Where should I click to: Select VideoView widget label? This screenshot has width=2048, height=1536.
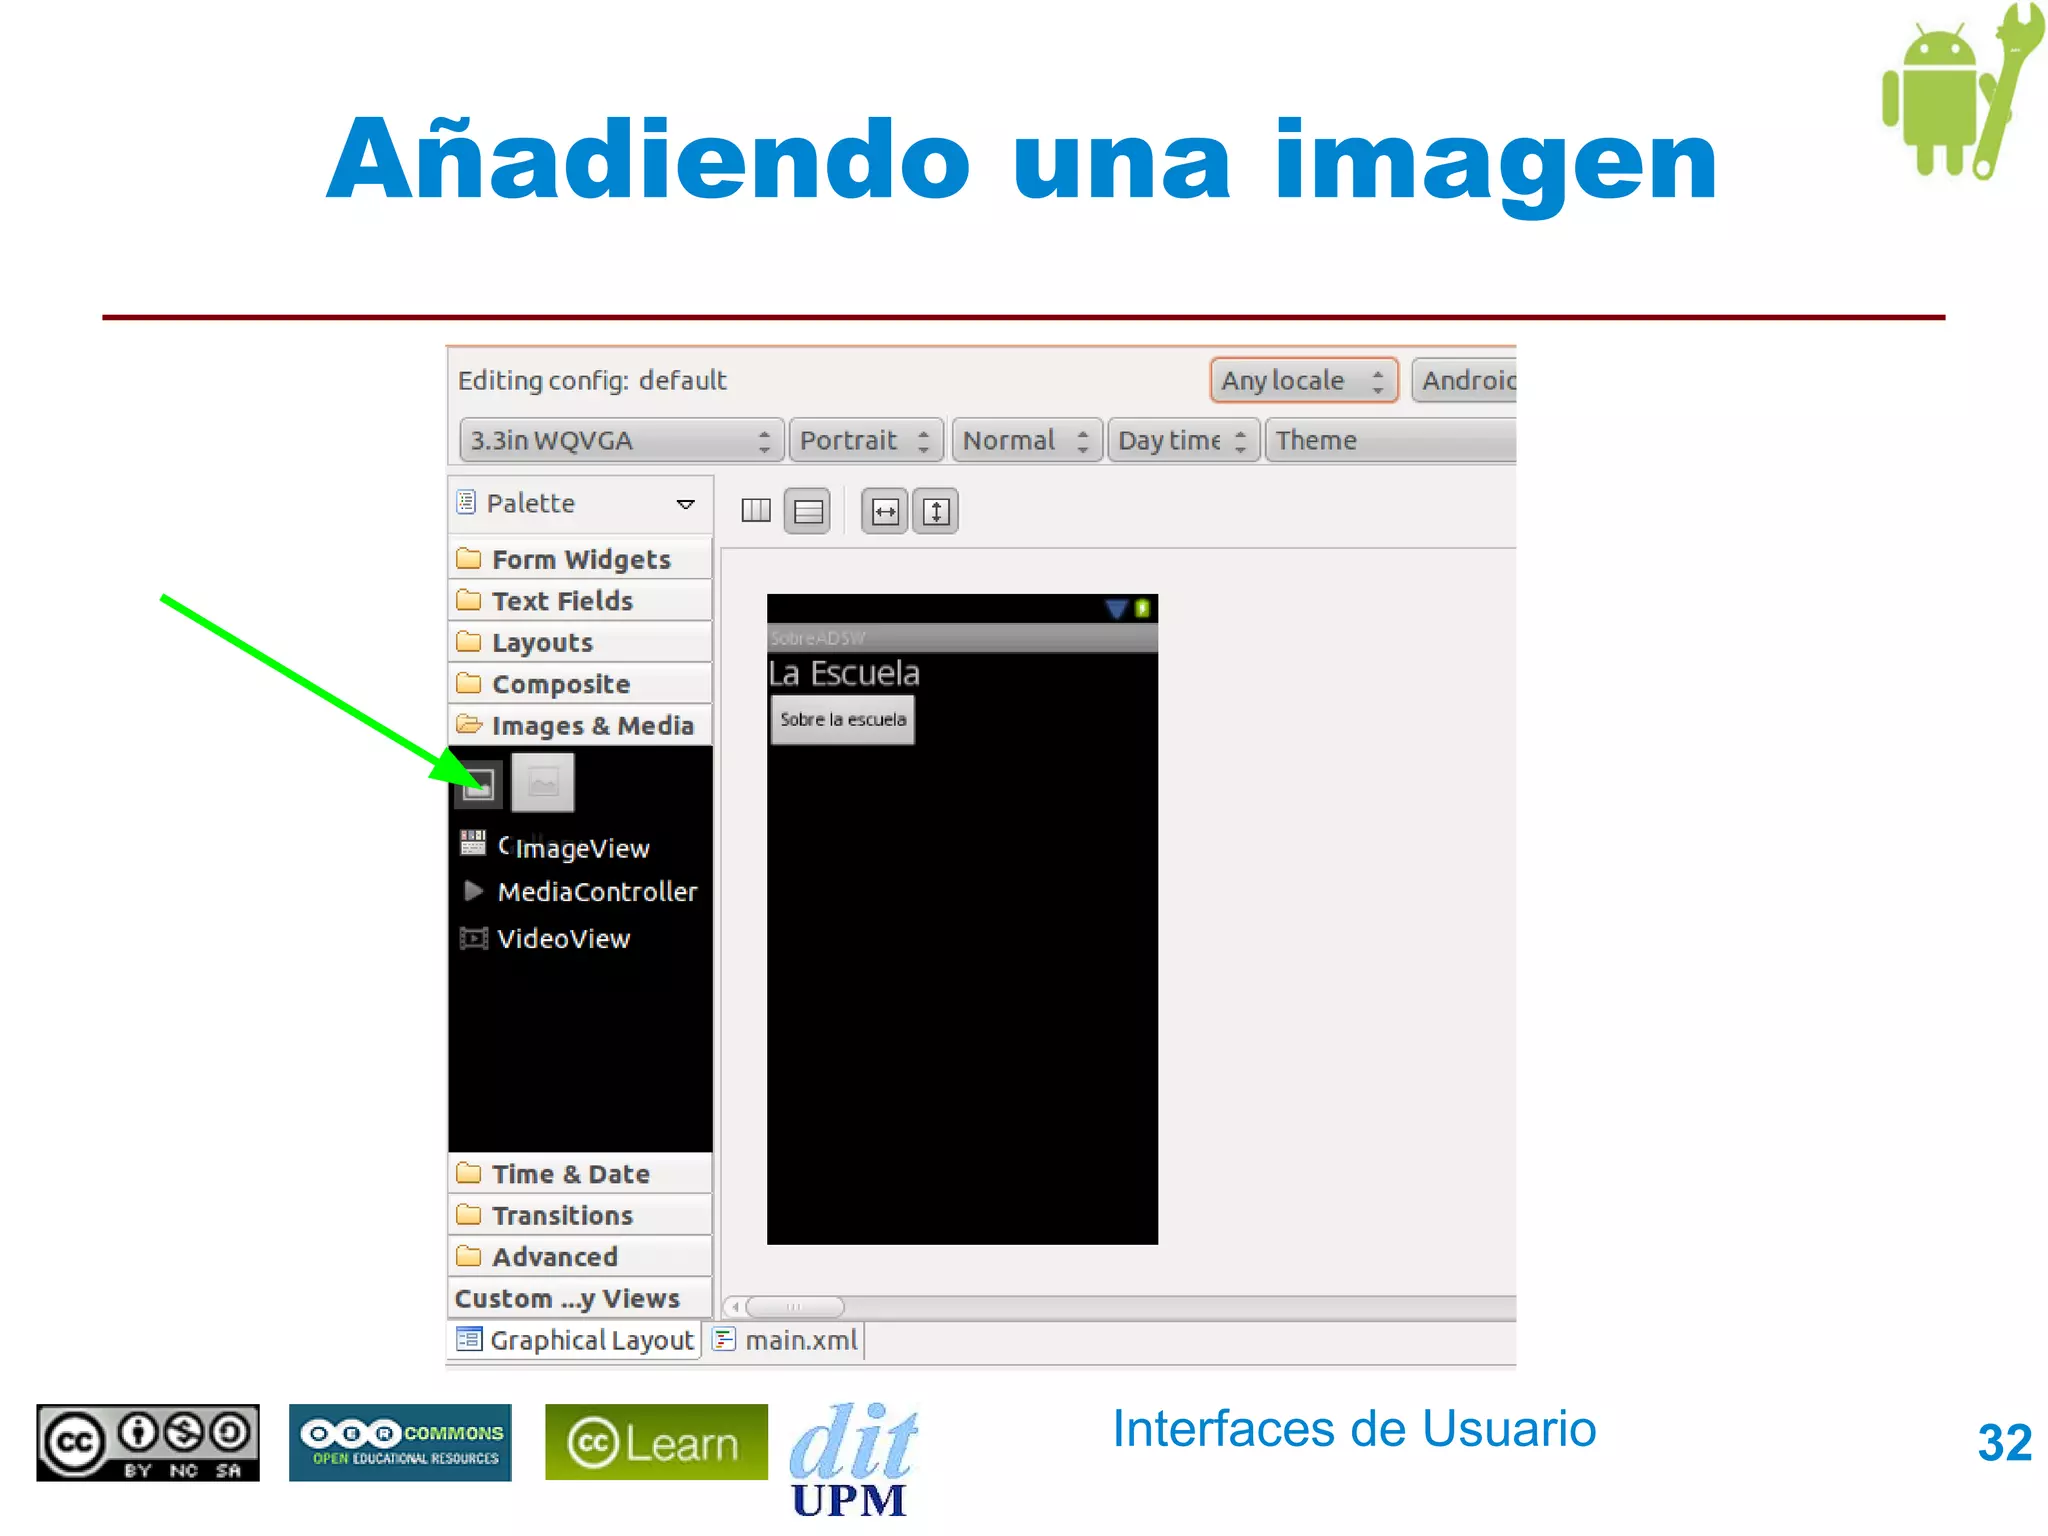[564, 939]
